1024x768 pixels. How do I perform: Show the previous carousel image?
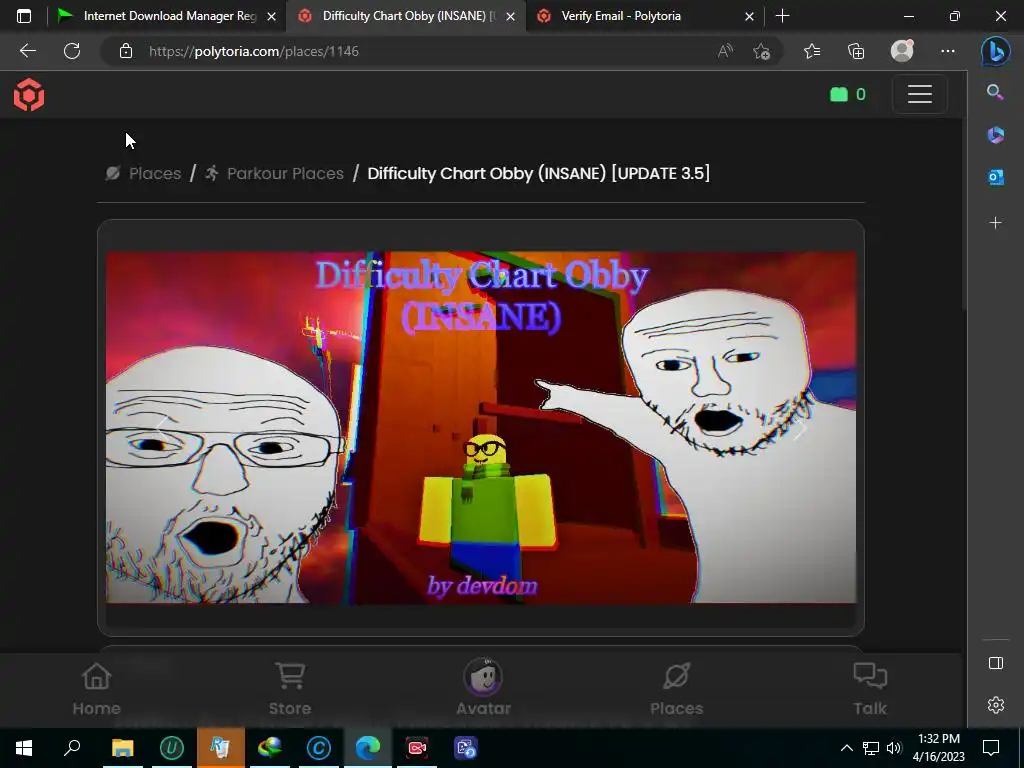161,428
